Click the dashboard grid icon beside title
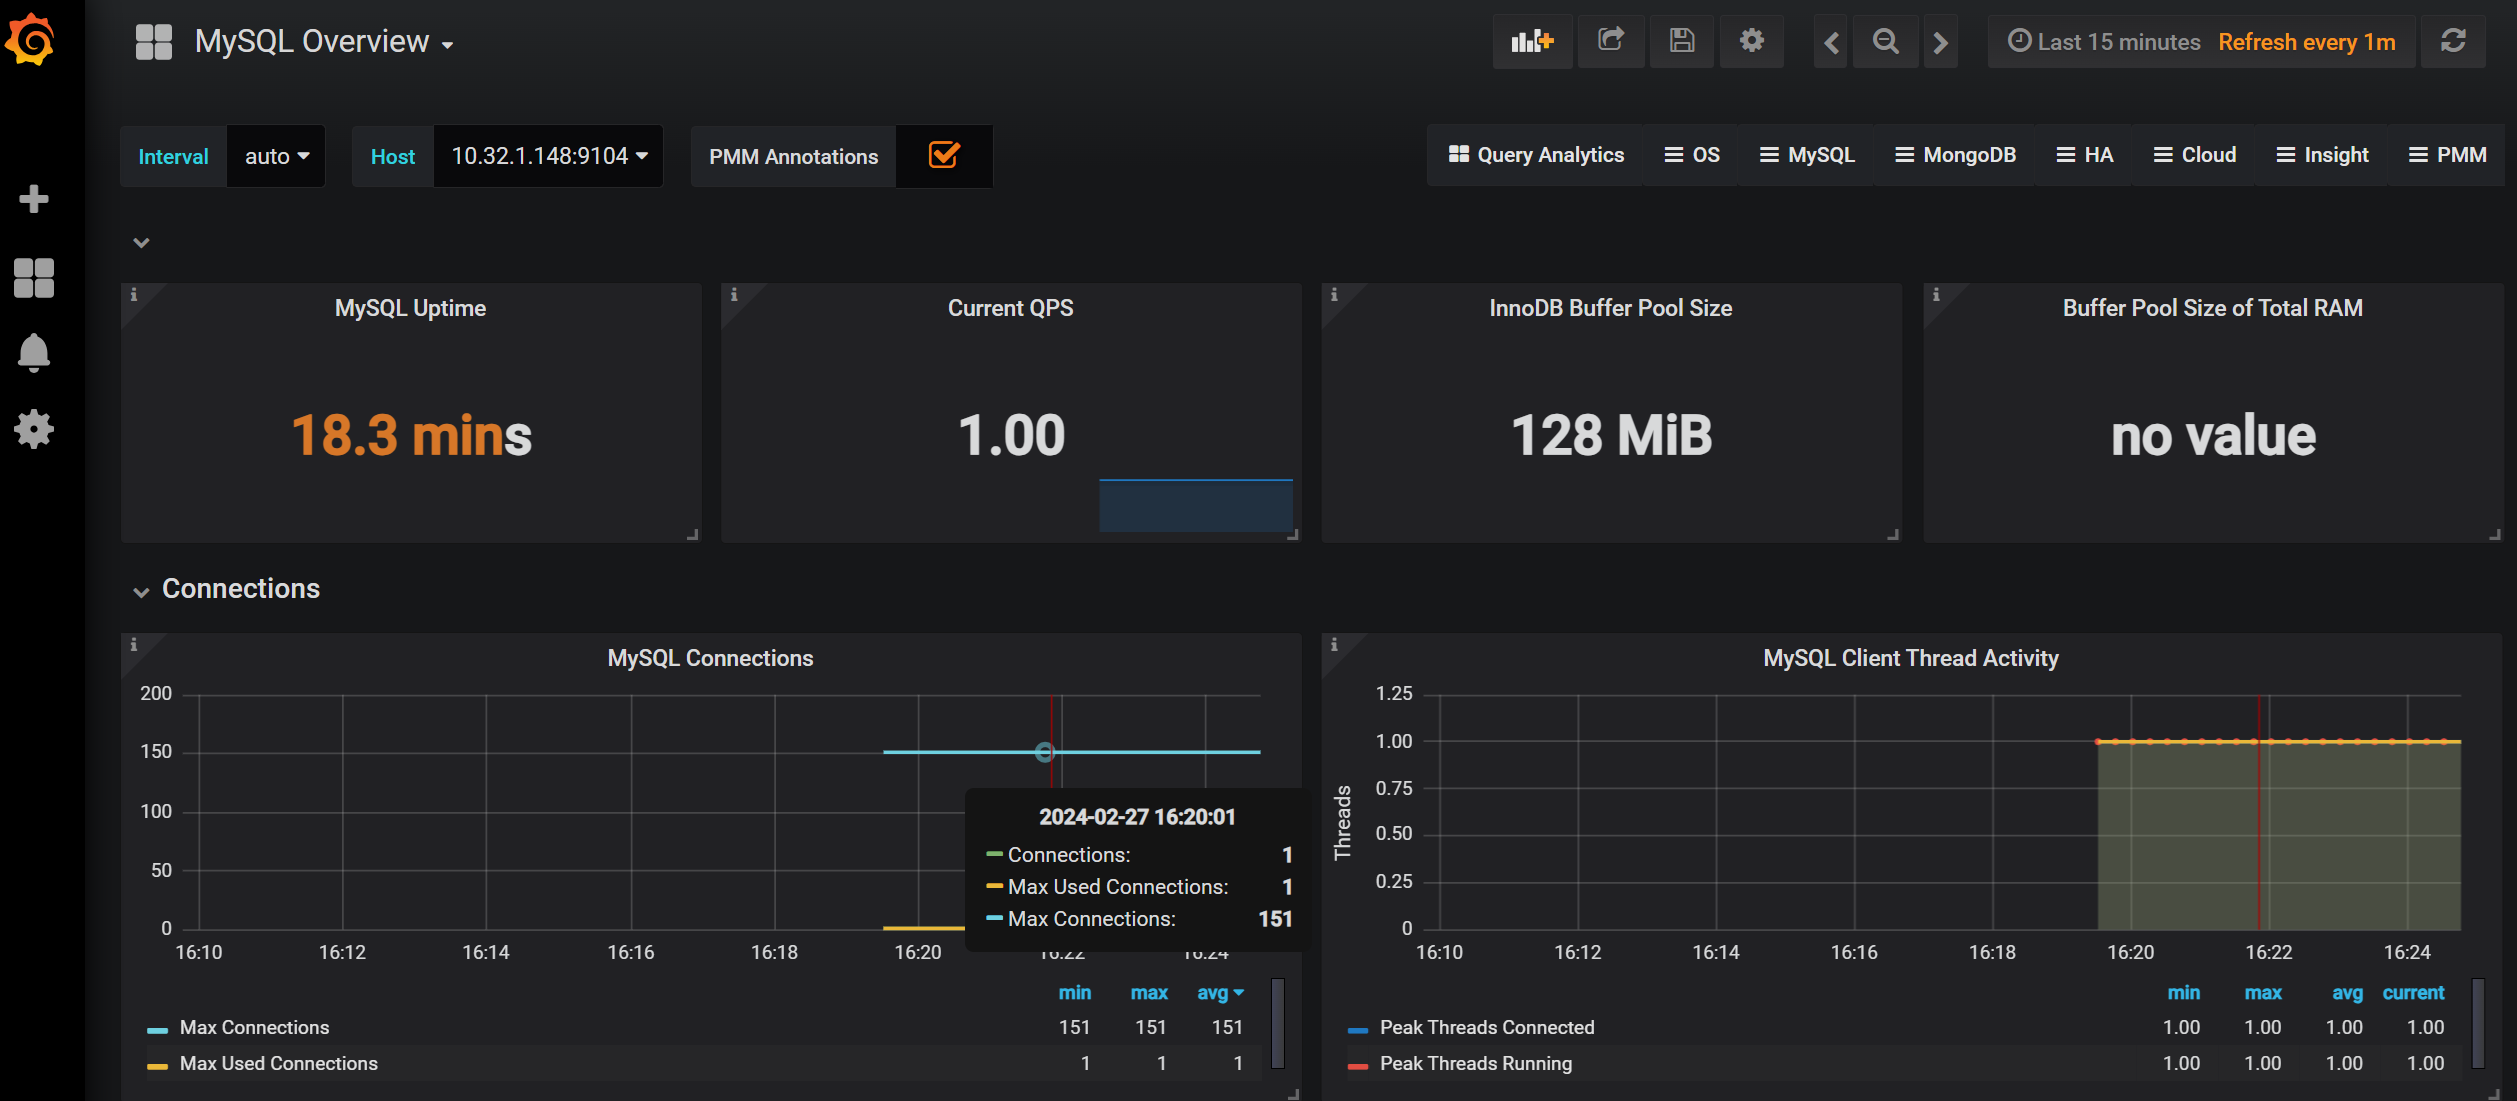This screenshot has width=2517, height=1101. [154, 42]
